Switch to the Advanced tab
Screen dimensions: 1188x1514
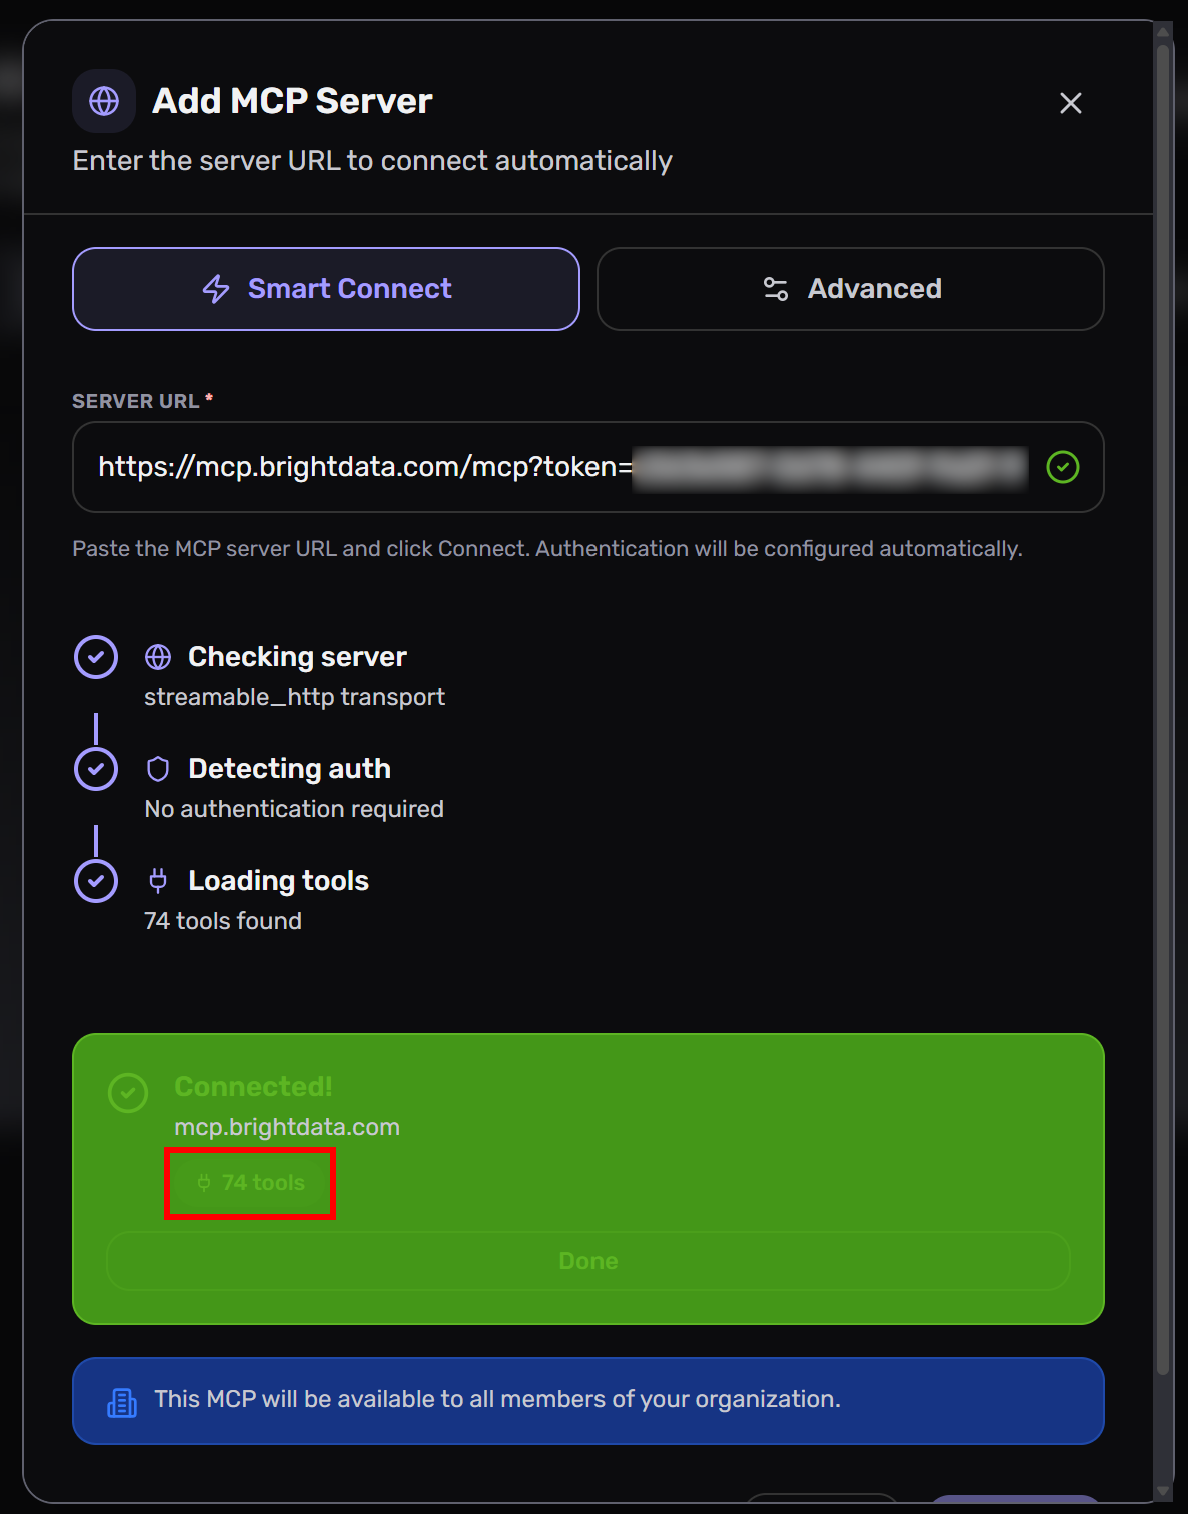point(851,289)
